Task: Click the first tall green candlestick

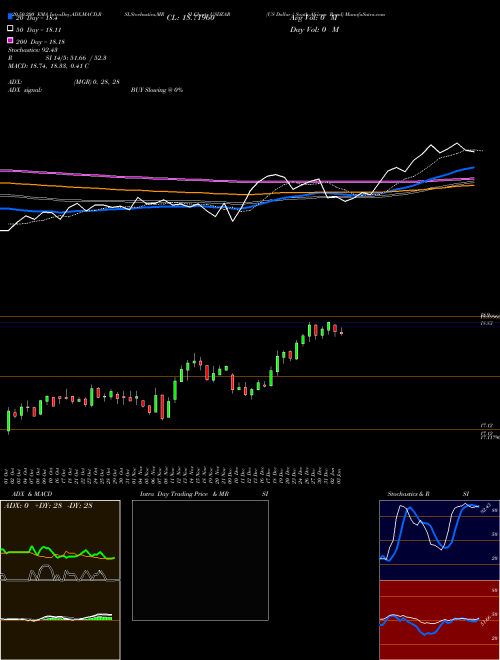Action: coord(8,420)
